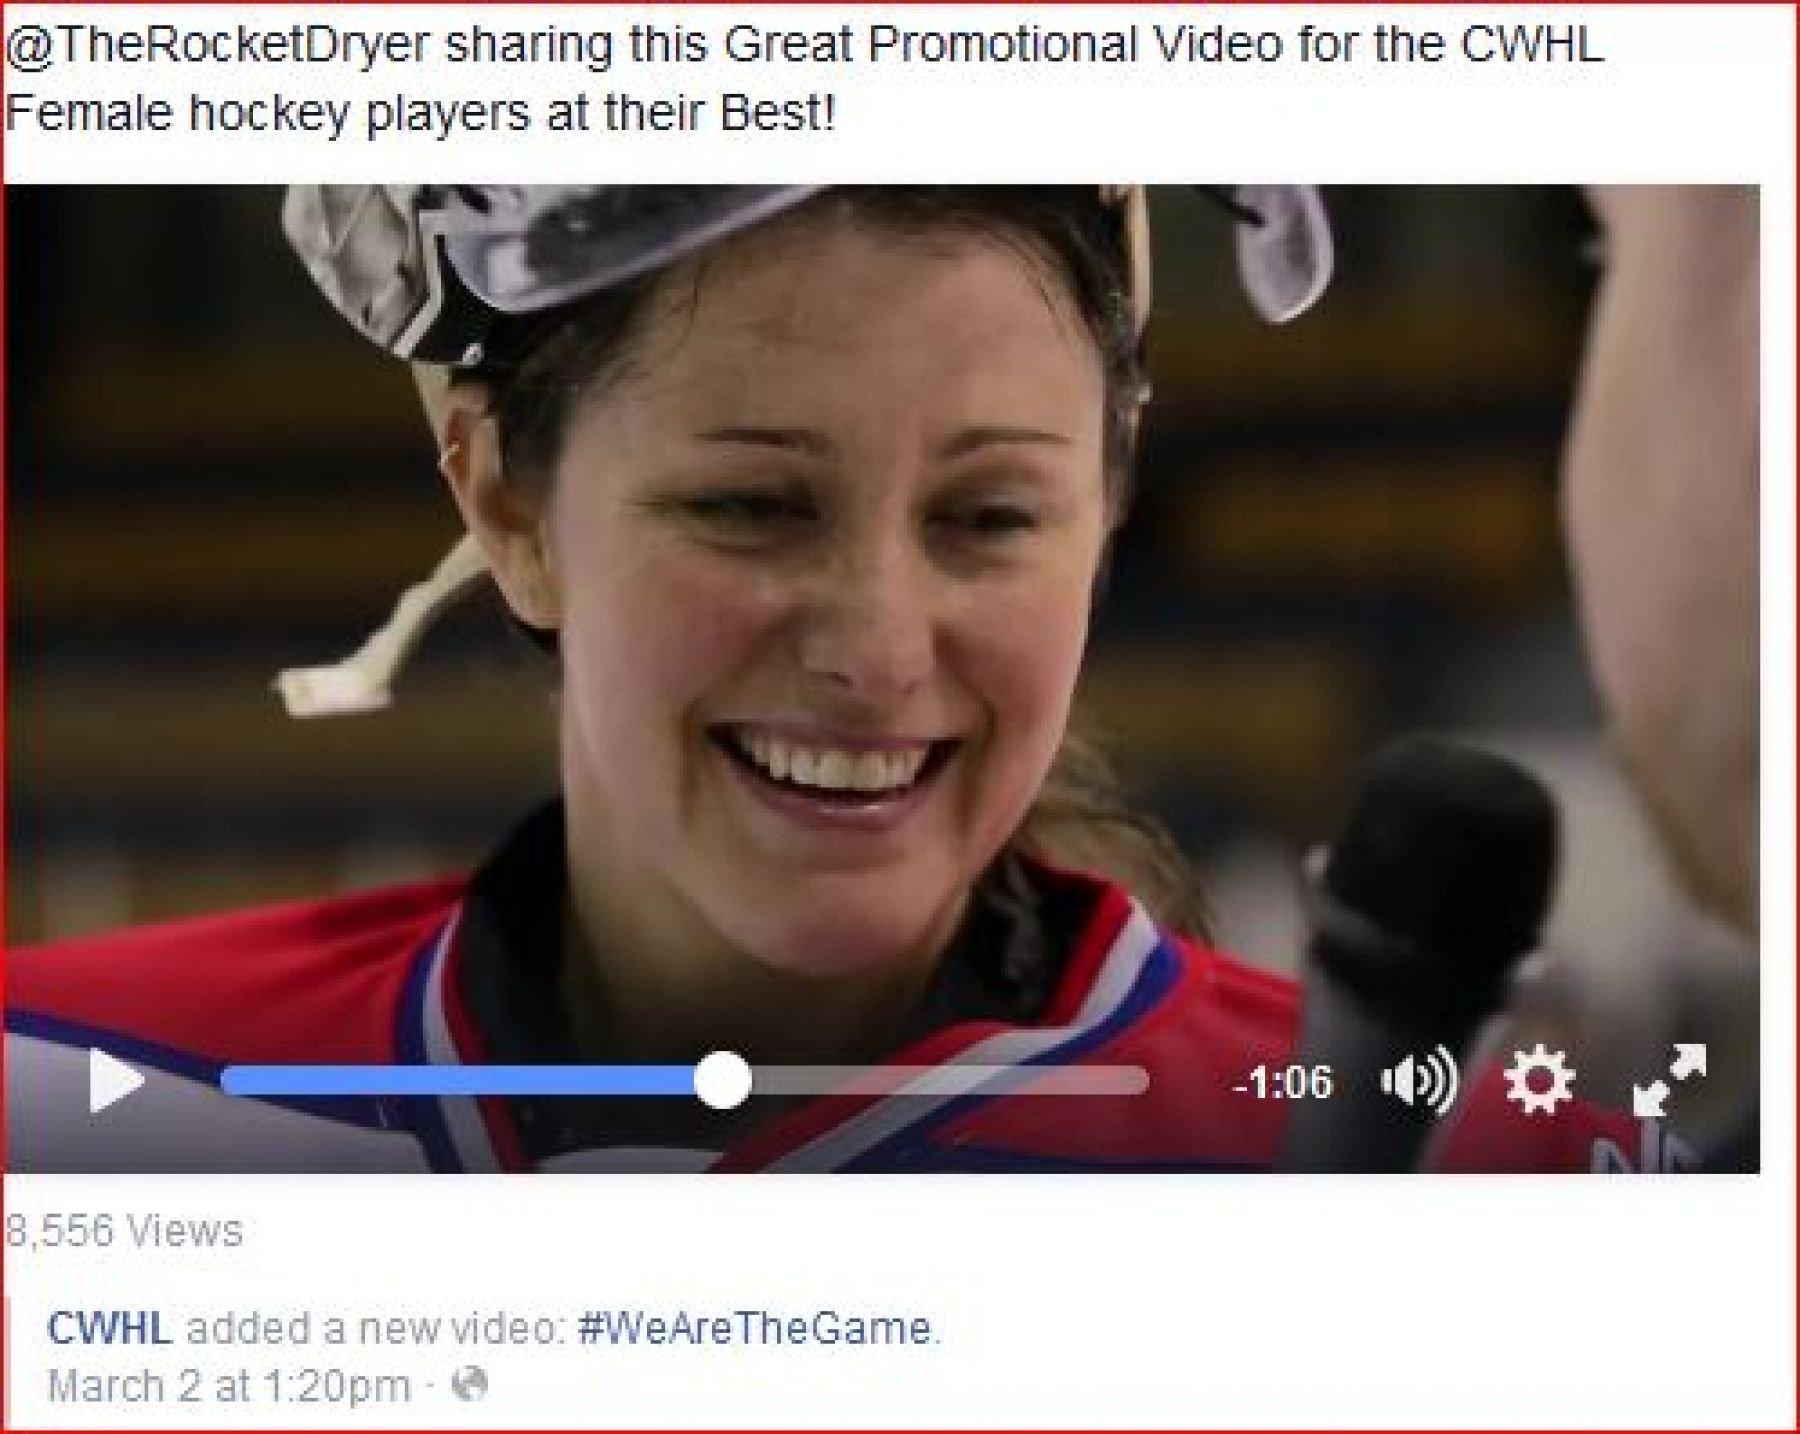Click the blue played portion of progress bar
The image size is (1800, 1434).
pyautogui.click(x=458, y=1080)
